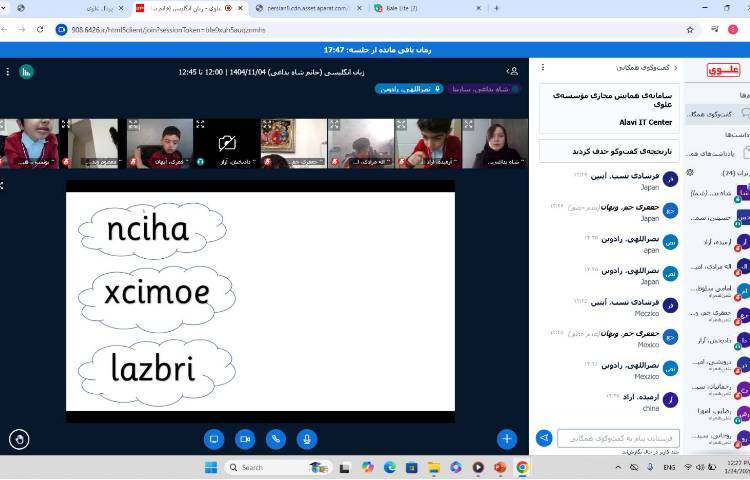Image resolution: width=750 pixels, height=480 pixels.
Task: Click the system tray volume icon
Action: 700,467
